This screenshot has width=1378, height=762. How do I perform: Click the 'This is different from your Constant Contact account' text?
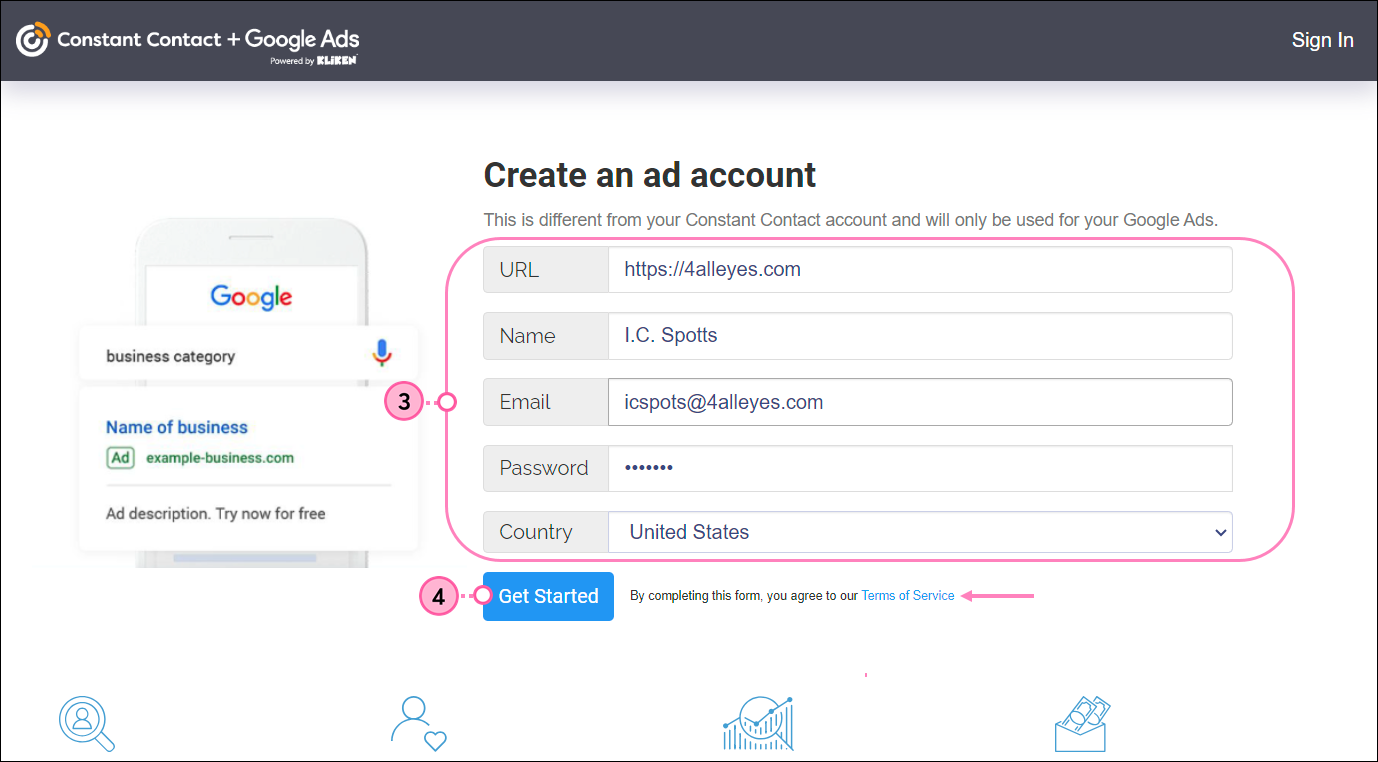pos(851,220)
